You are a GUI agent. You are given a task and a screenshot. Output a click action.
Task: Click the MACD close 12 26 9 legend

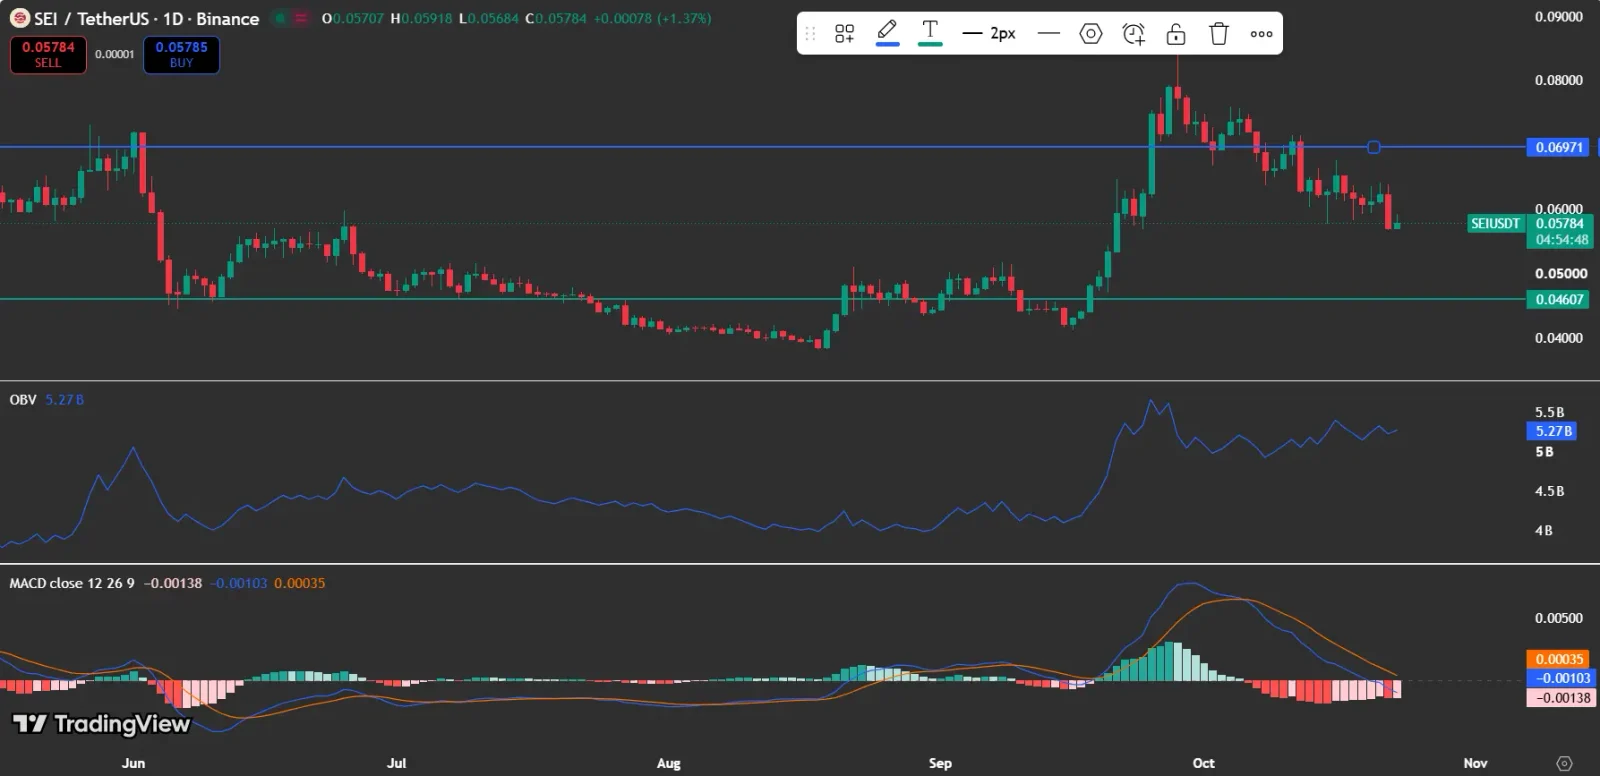(x=72, y=583)
